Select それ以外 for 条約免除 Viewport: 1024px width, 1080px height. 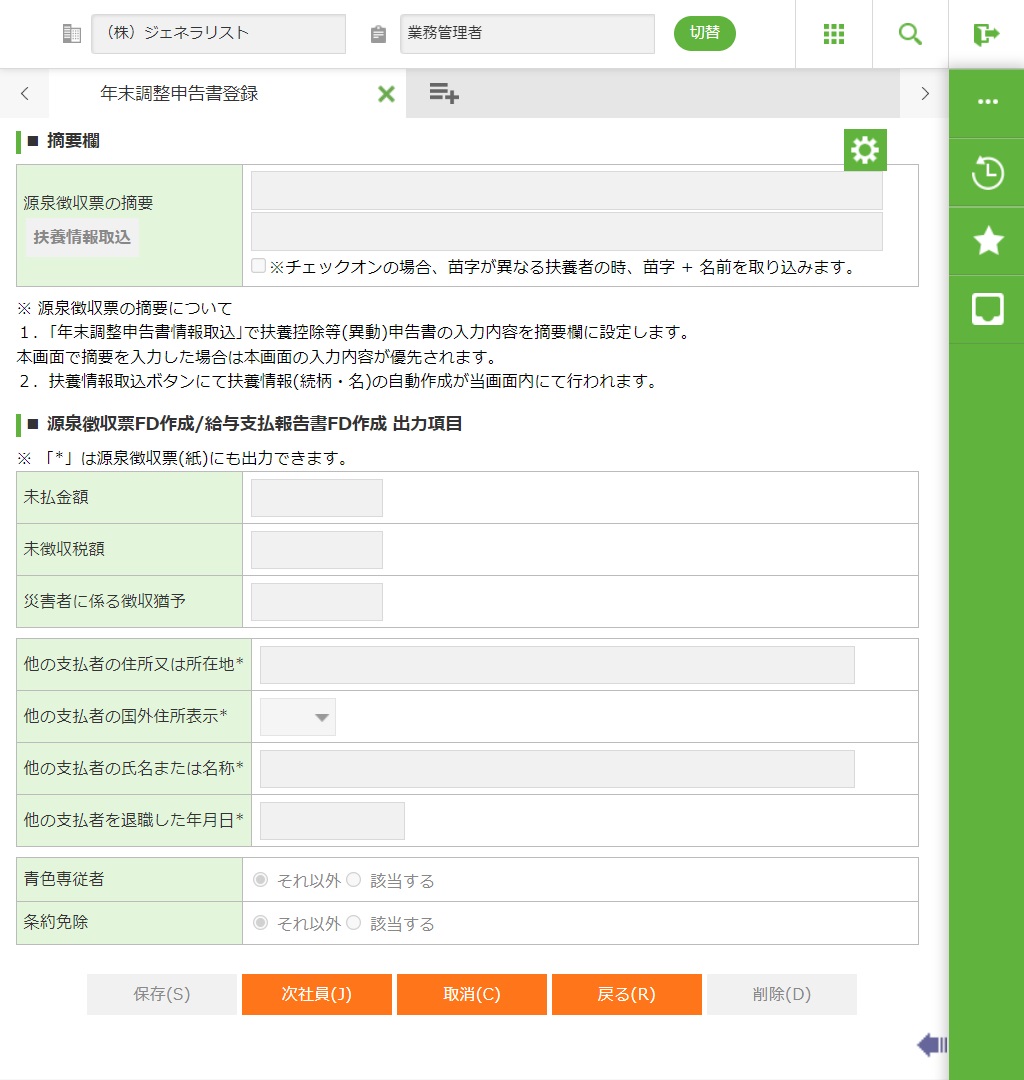click(261, 923)
